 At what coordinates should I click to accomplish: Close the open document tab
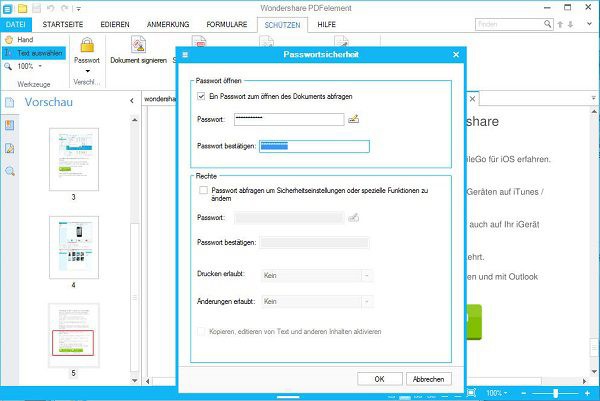(x=473, y=99)
